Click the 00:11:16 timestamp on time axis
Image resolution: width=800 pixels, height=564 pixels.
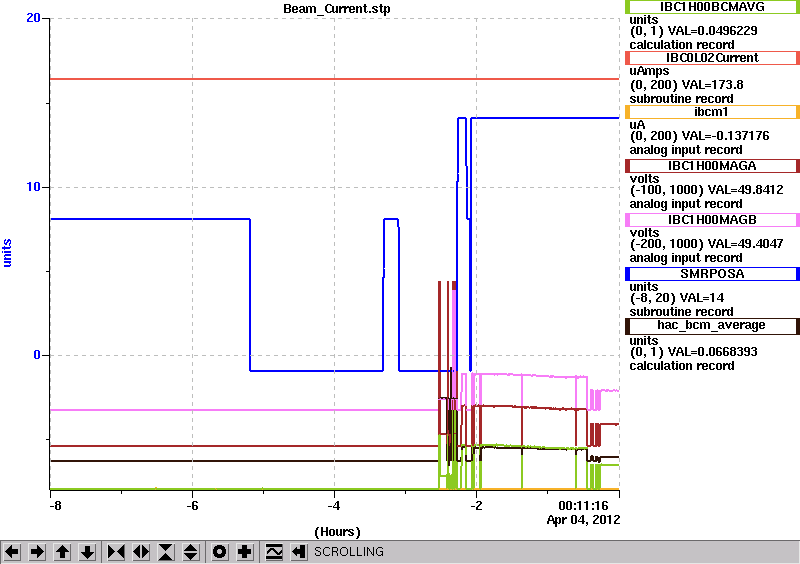583,506
